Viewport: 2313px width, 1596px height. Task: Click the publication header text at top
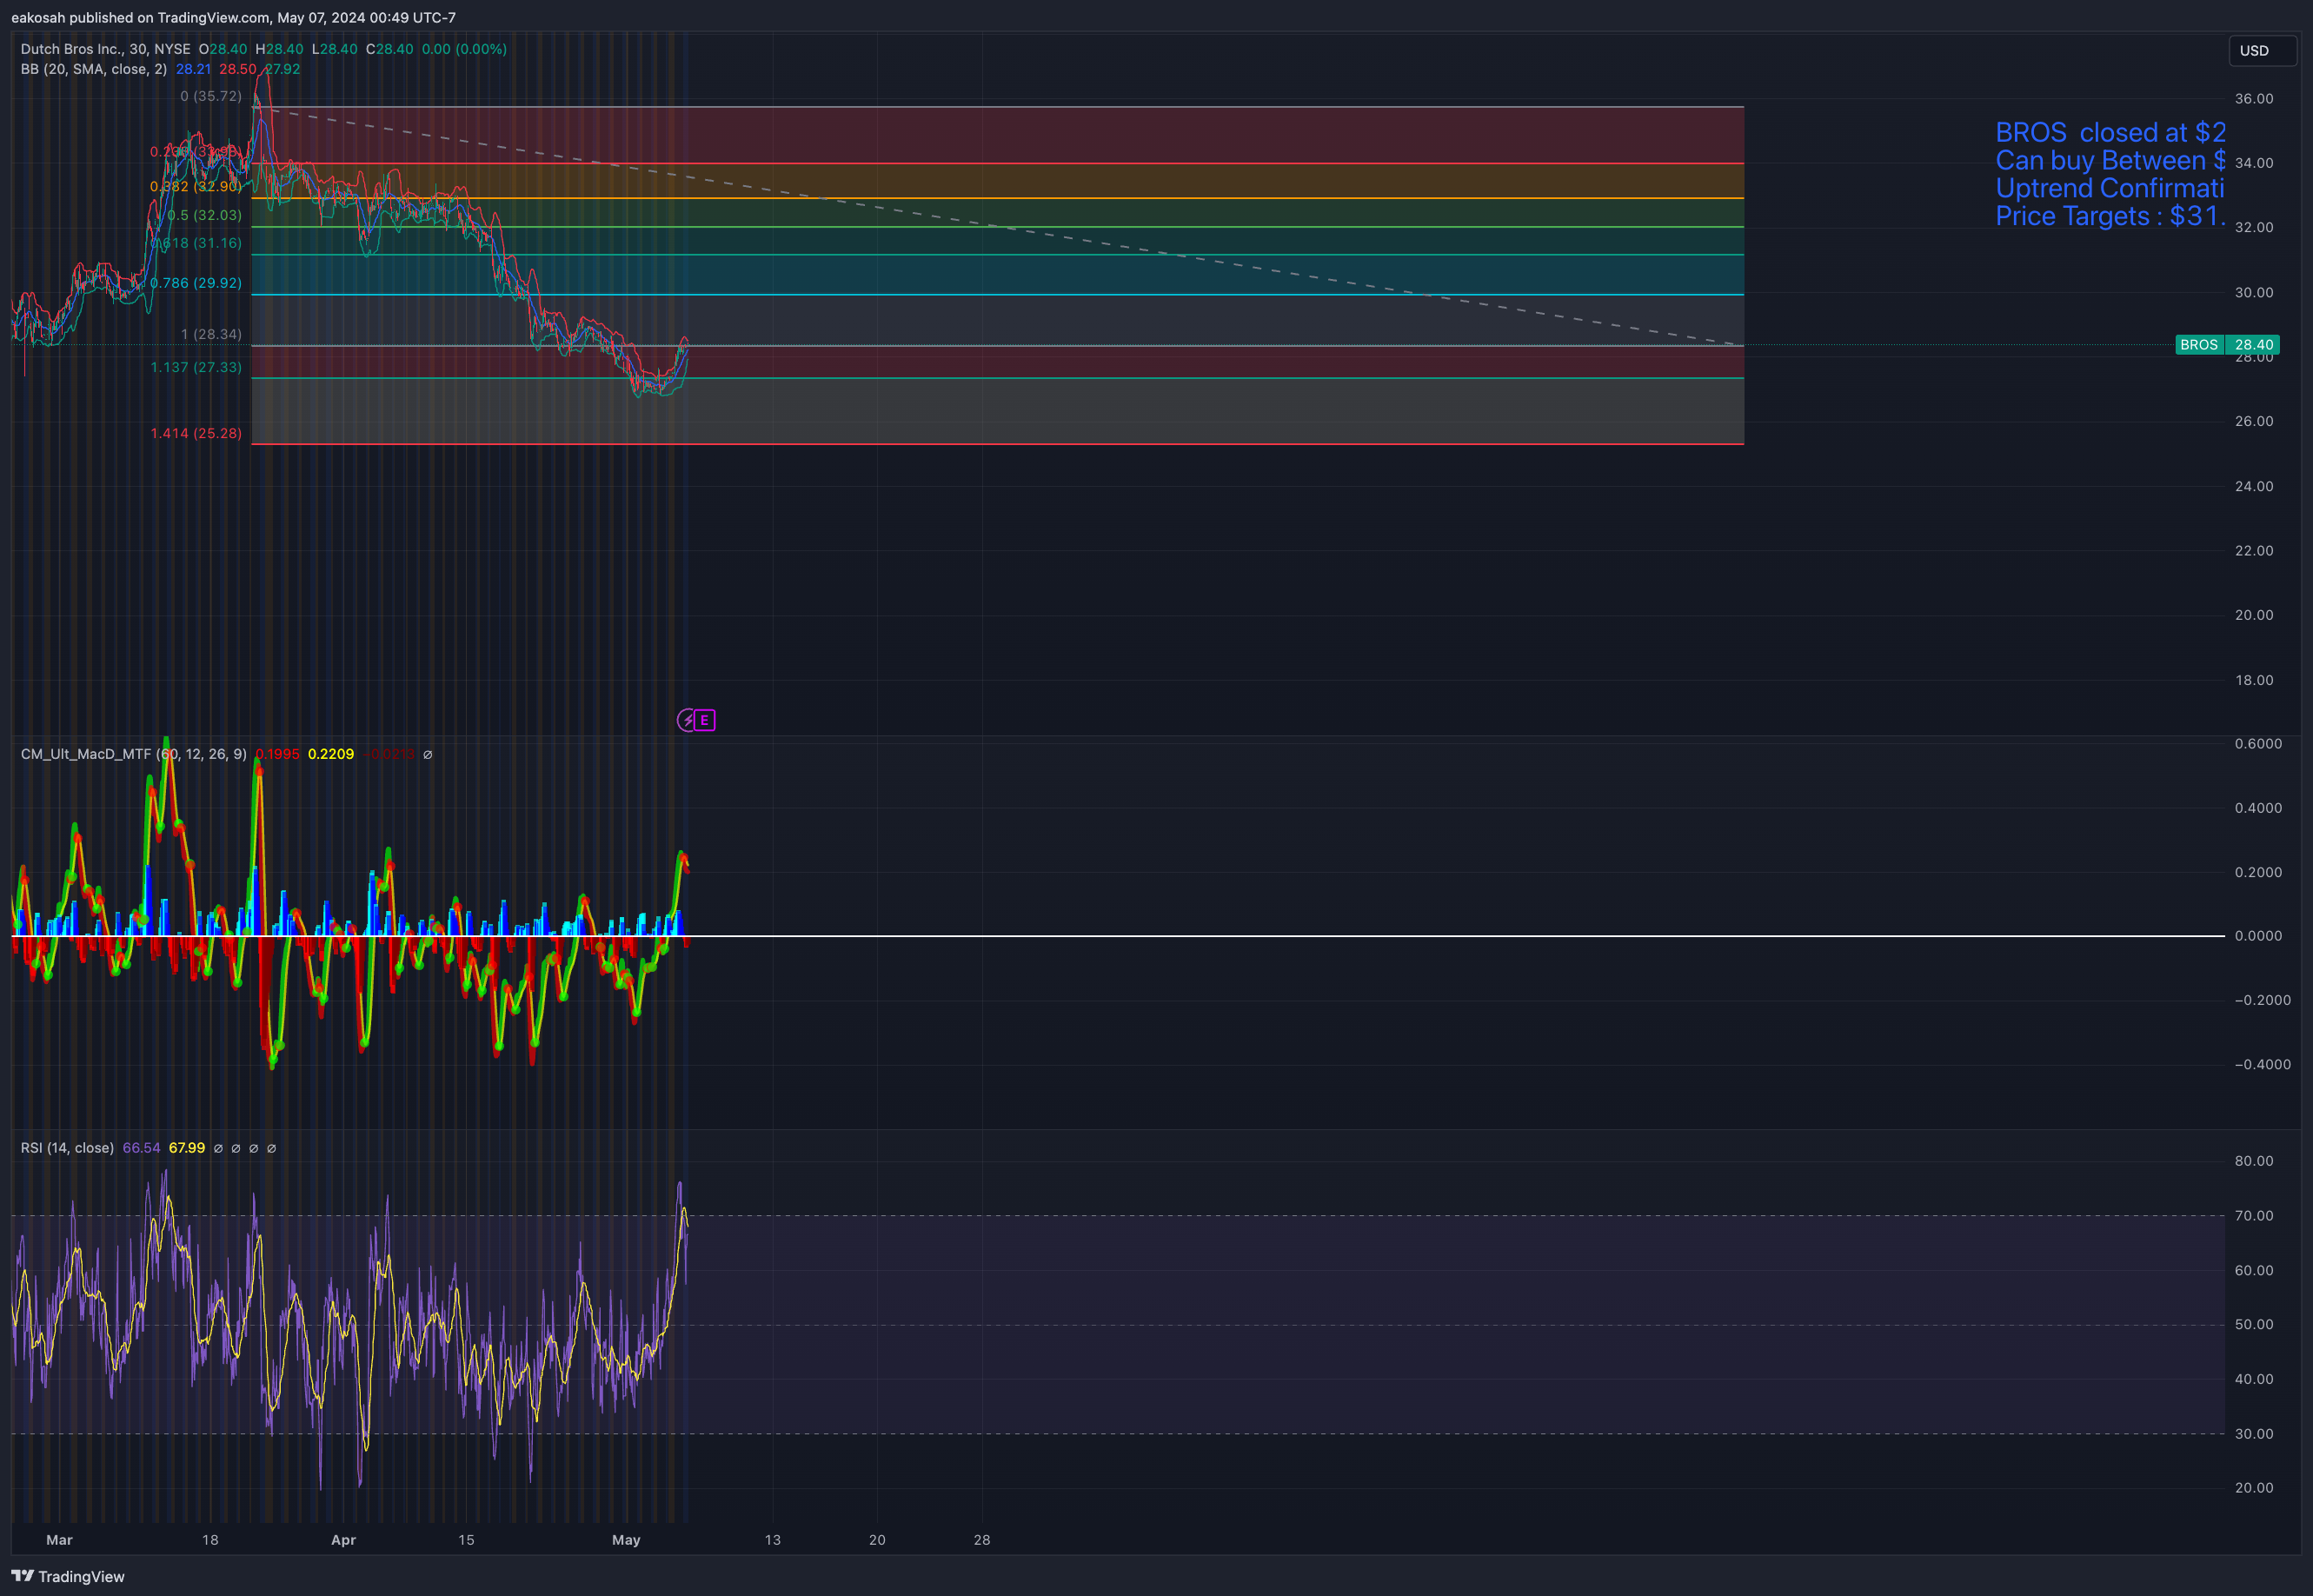coord(233,17)
